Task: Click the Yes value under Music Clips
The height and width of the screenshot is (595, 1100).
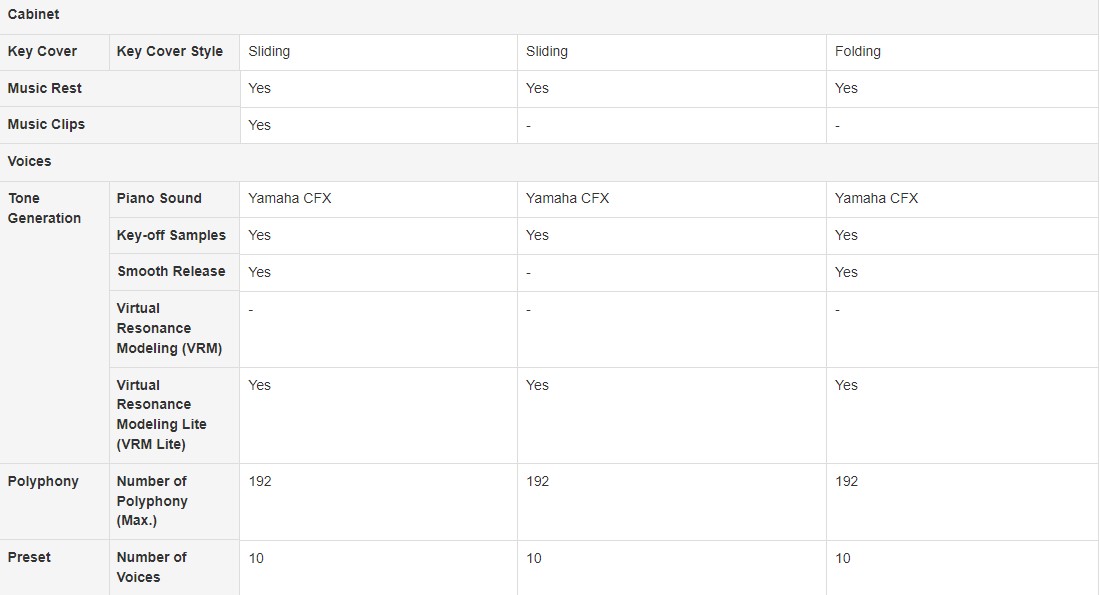Action: (x=260, y=125)
